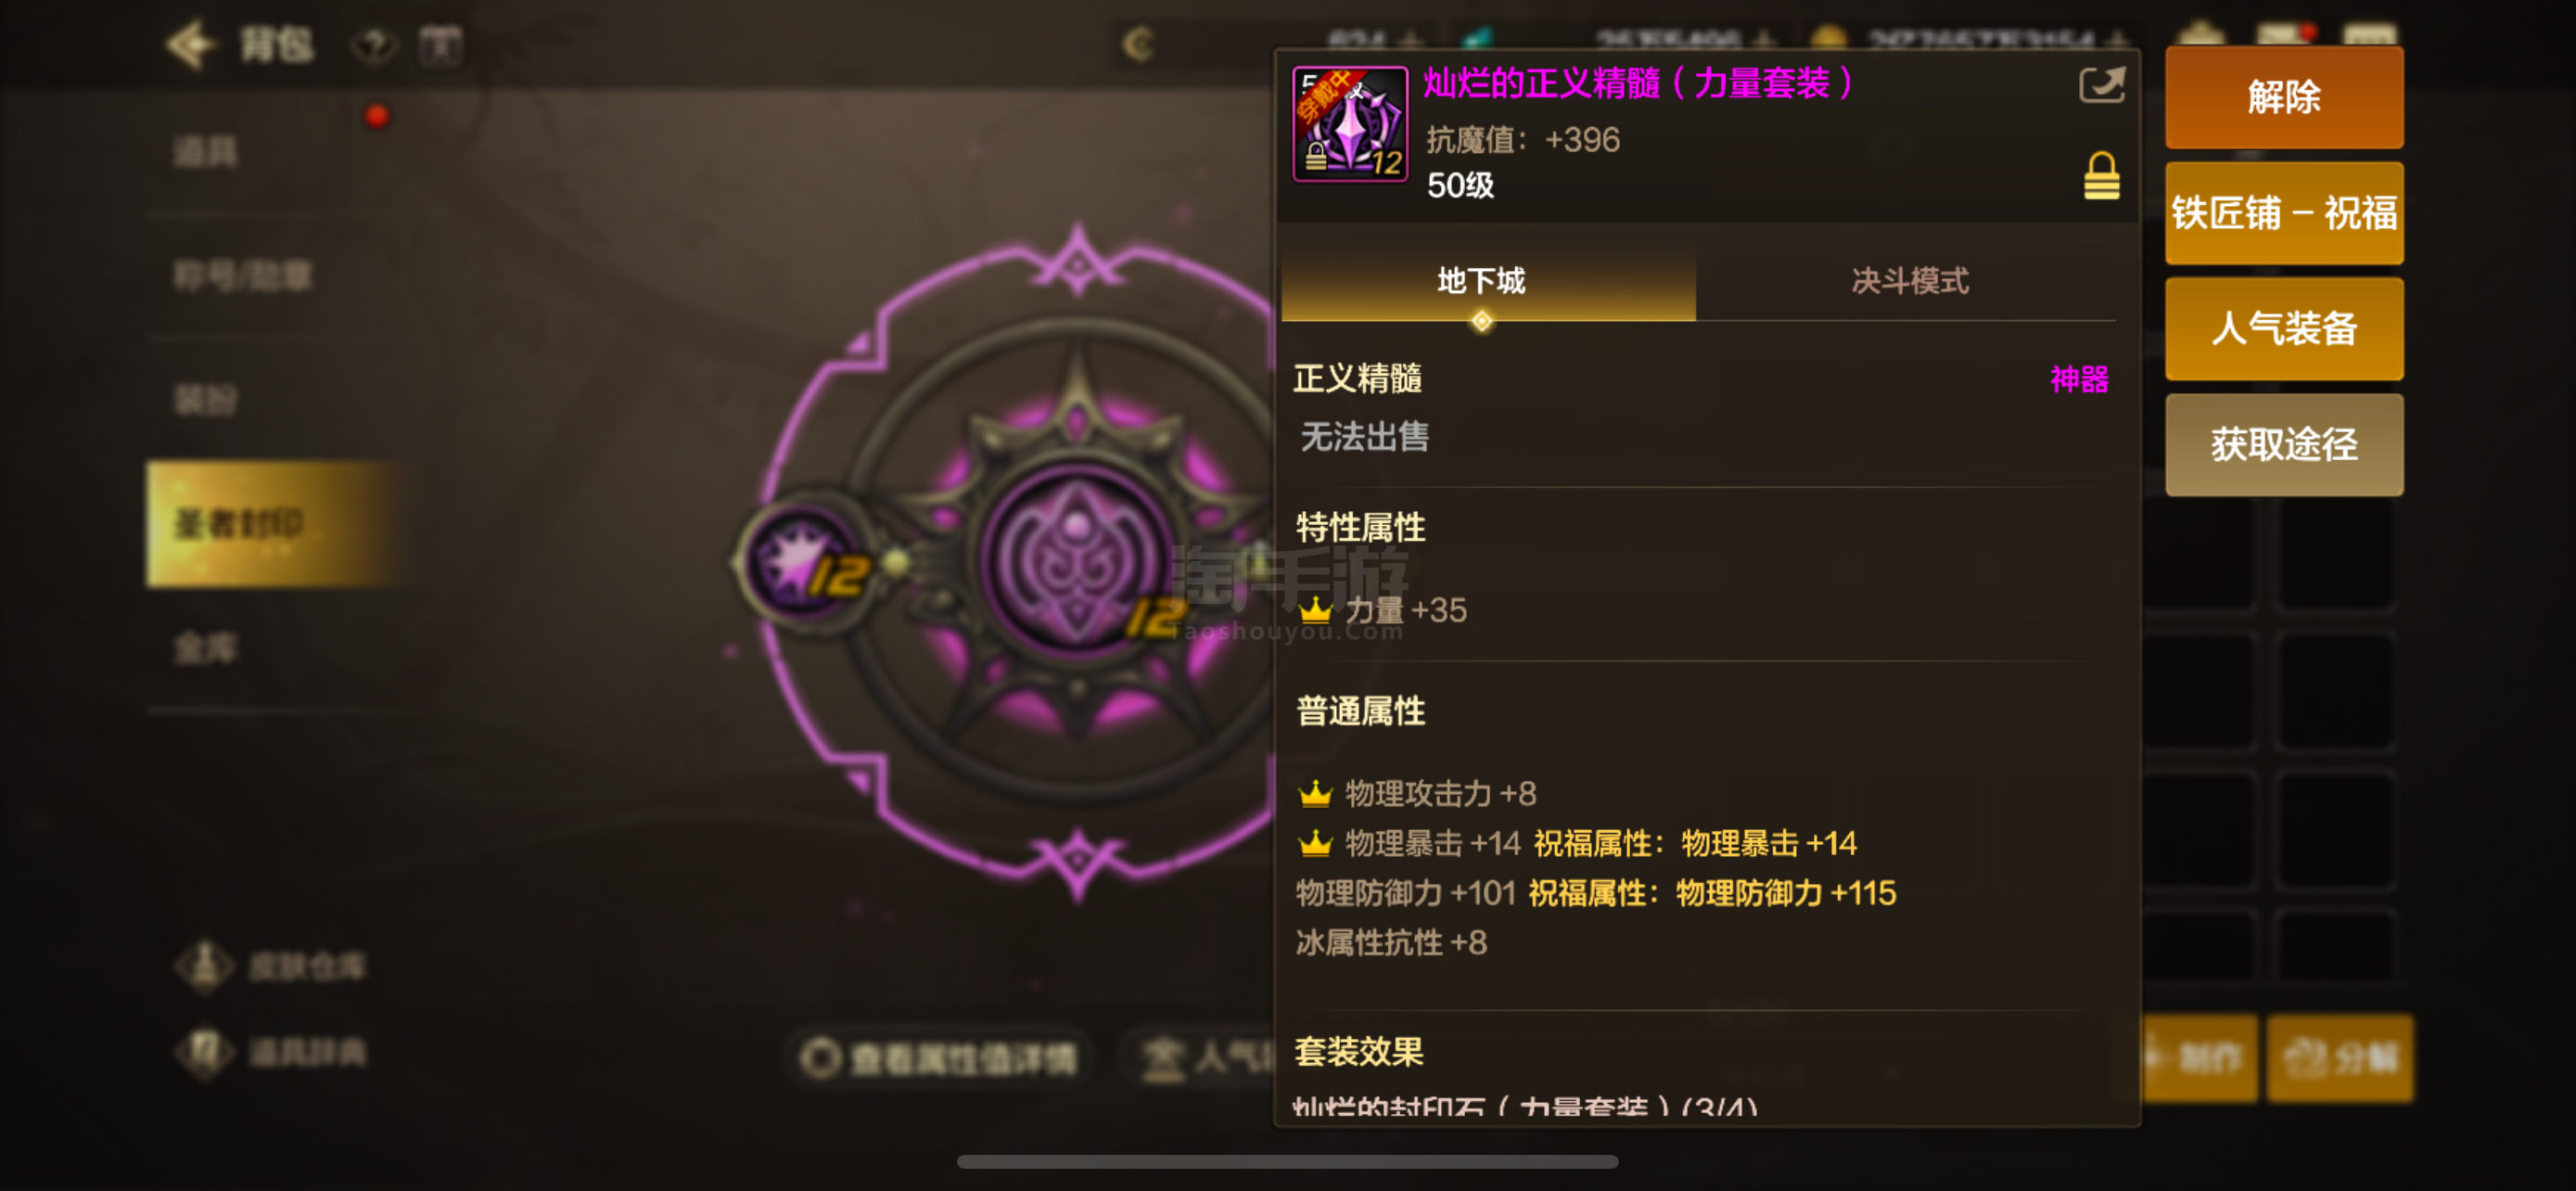Click the 灿烂的正义精髓 item thumbnail

(1350, 124)
